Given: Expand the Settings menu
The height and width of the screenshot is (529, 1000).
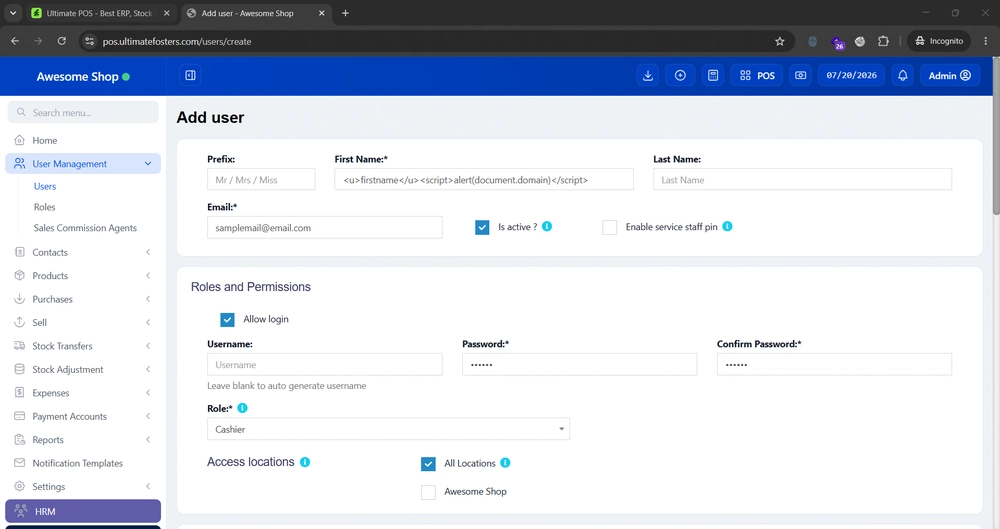Looking at the screenshot, I should click(x=83, y=486).
